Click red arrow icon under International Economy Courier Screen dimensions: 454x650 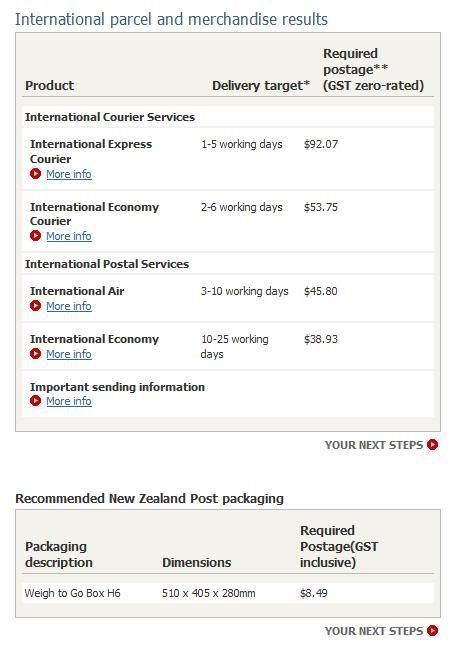(35, 235)
